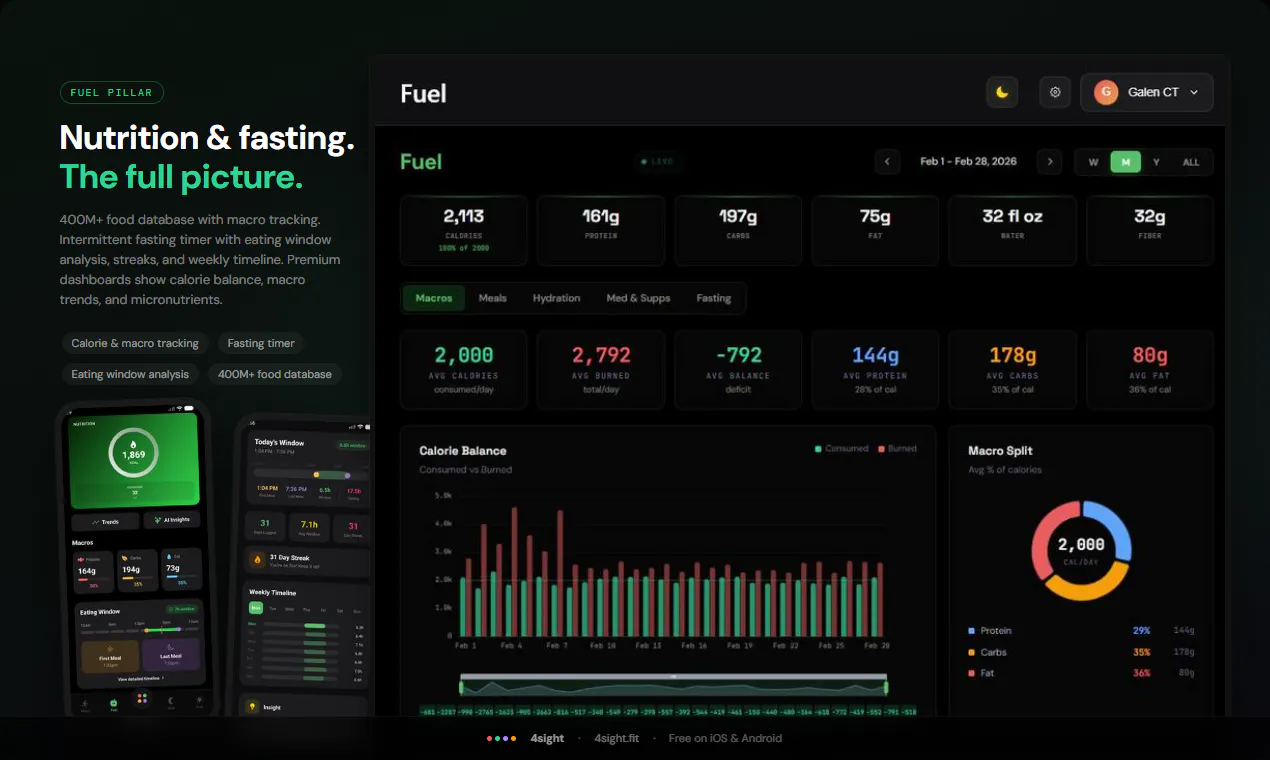Screen dimensions: 1270x760
Task: Tap the Last Meal moon icon tile
Action: click(171, 654)
